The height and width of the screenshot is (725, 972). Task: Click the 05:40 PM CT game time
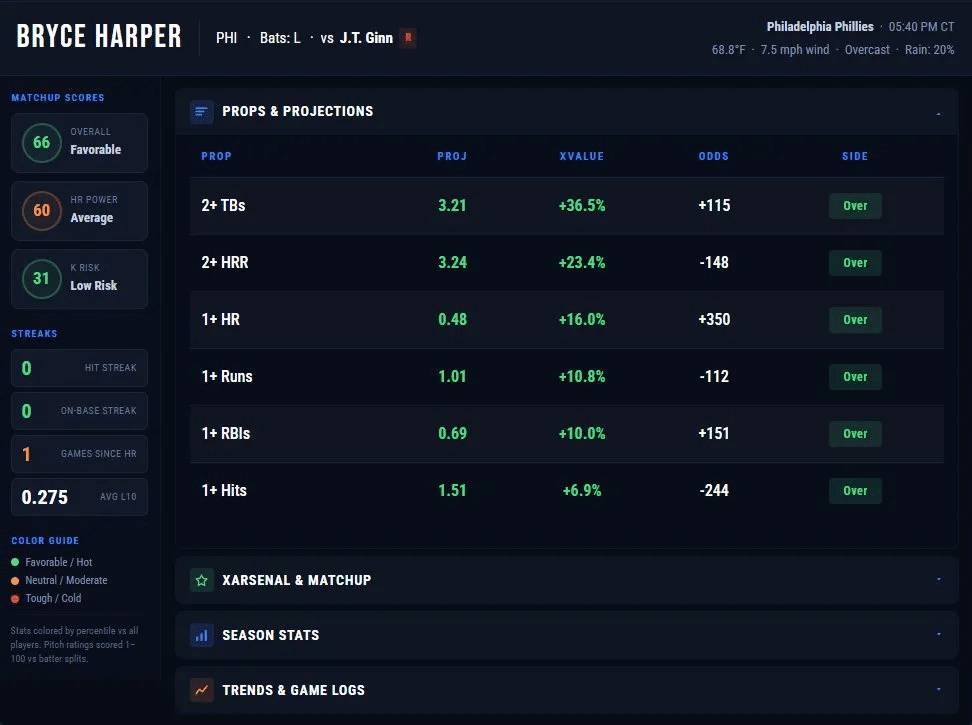point(921,27)
